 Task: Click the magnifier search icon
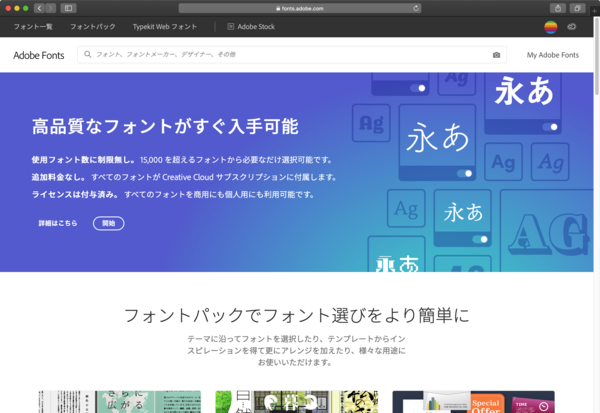[88, 54]
